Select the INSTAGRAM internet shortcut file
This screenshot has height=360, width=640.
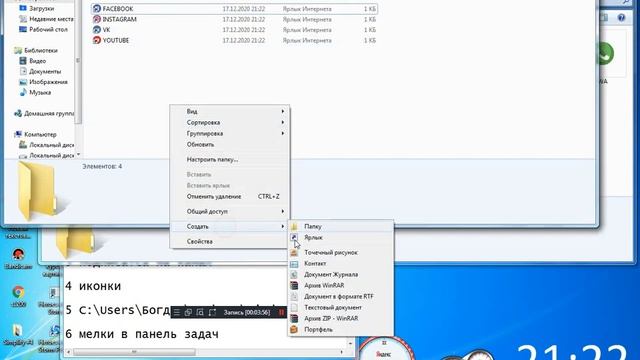tap(234, 19)
